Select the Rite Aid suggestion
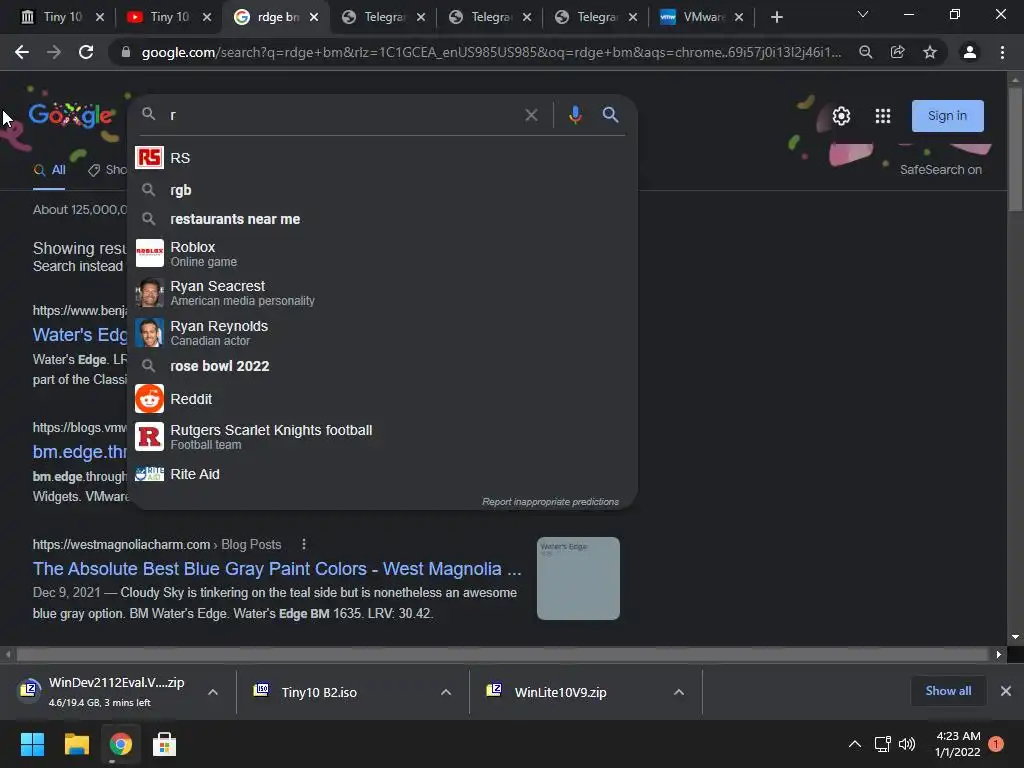Image resolution: width=1024 pixels, height=768 pixels. pos(383,474)
